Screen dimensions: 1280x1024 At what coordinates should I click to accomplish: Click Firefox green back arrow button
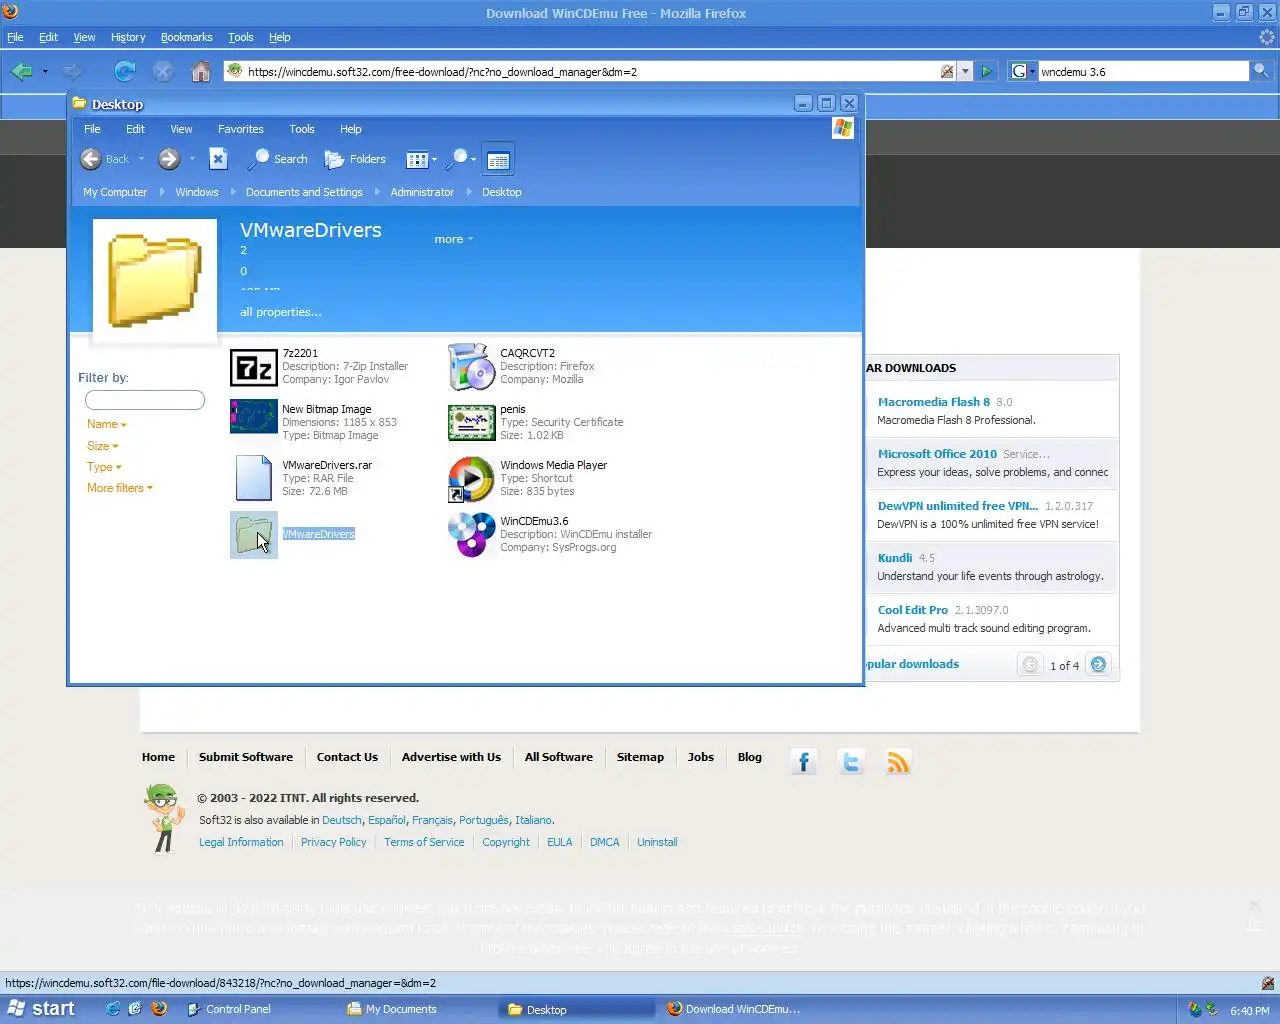(22, 71)
